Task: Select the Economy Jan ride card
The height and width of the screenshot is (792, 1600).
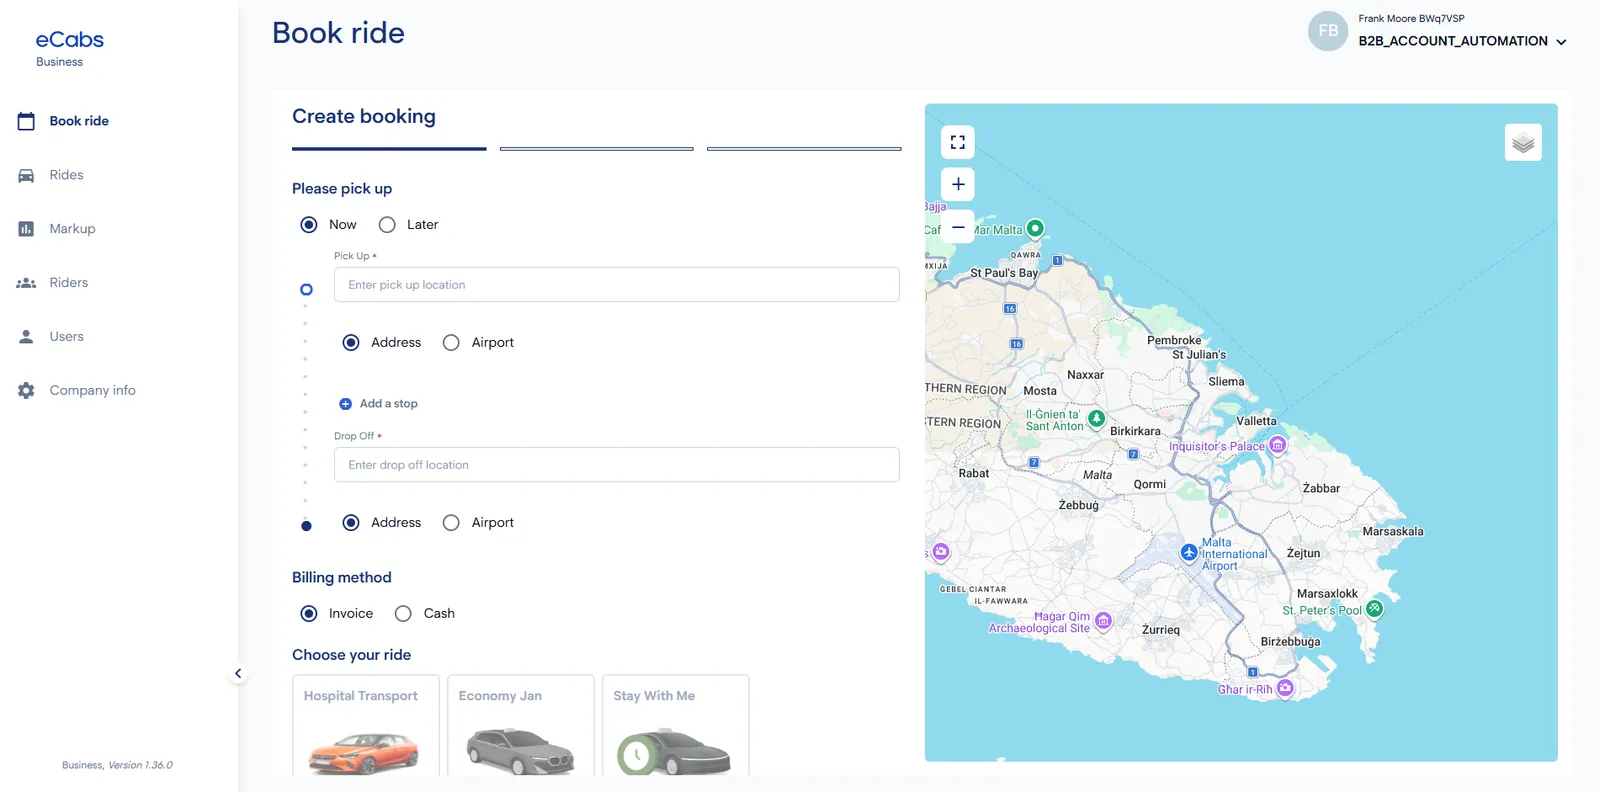Action: (x=521, y=726)
